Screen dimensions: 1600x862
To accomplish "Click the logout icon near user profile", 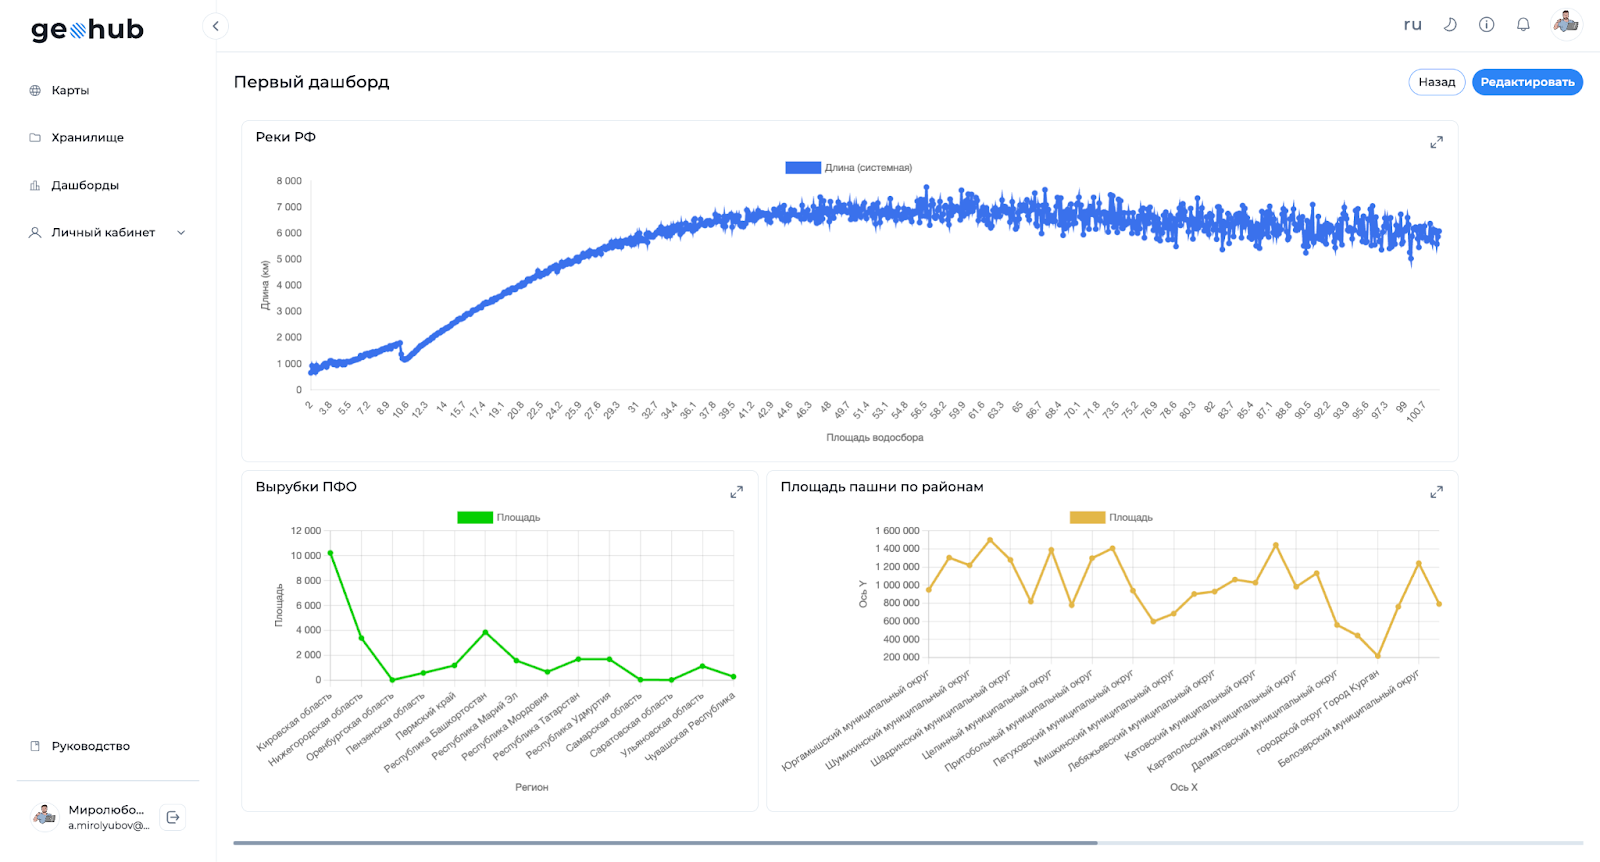I will tap(173, 817).
